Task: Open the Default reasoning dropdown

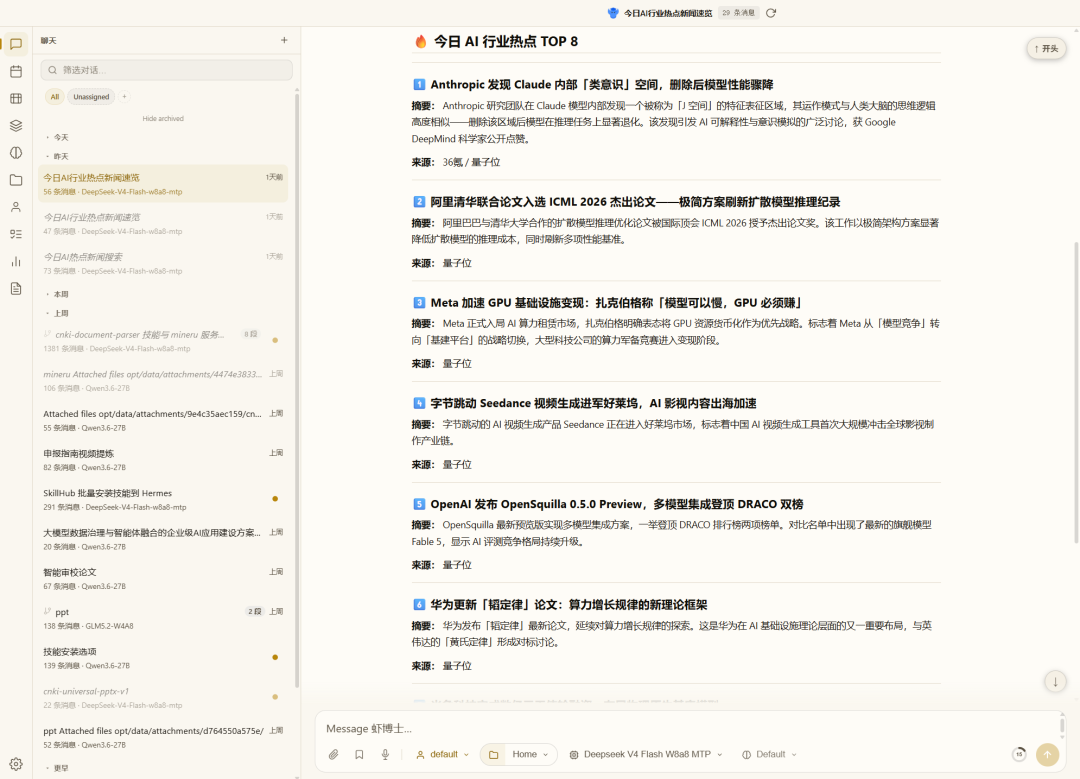Action: [x=769, y=754]
